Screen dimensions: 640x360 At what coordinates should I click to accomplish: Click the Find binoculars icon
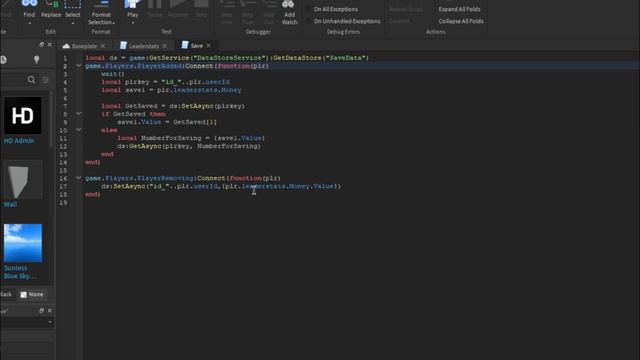point(29,4)
